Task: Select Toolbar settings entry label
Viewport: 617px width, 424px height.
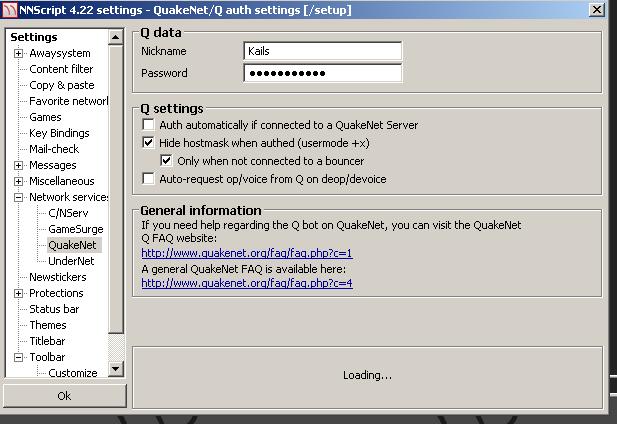Action: (47, 357)
